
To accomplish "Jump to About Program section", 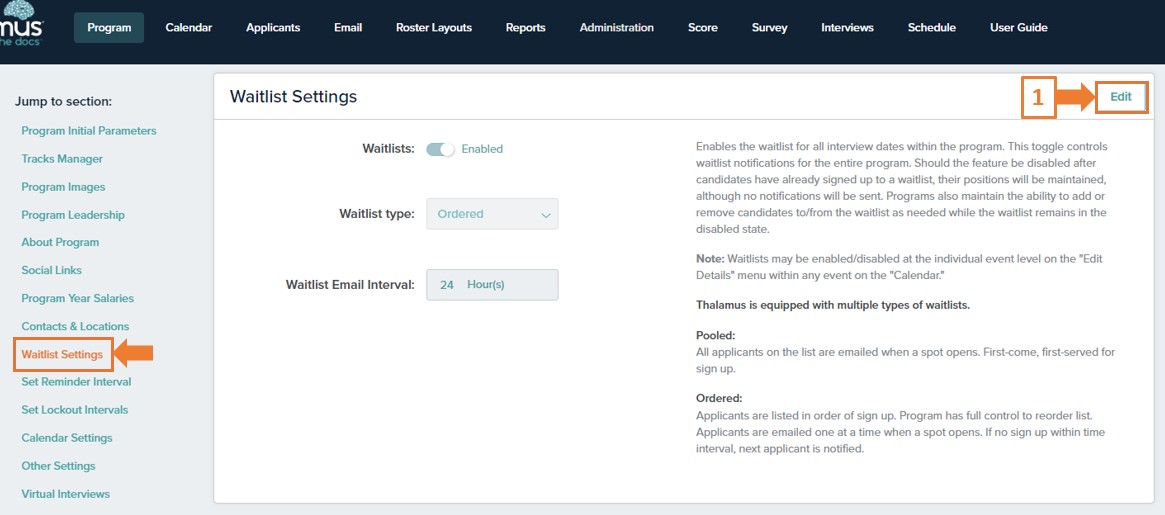I will point(60,242).
